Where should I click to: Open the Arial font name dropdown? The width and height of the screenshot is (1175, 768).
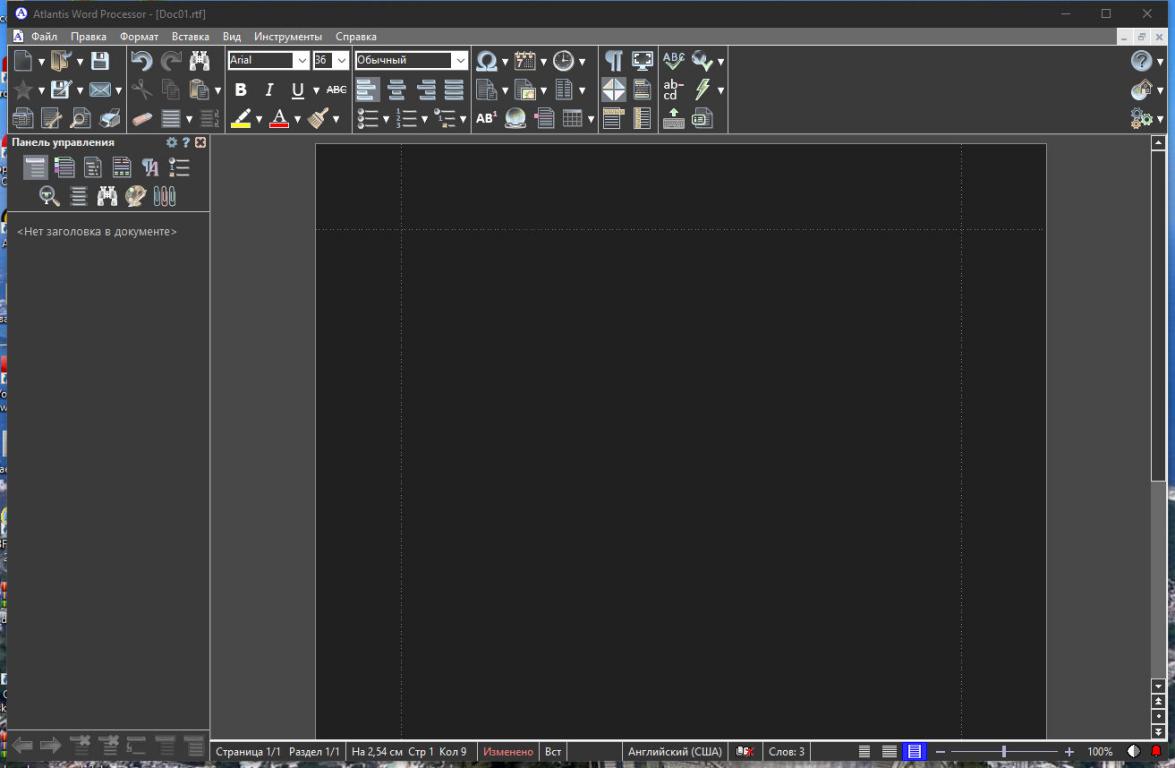(301, 60)
